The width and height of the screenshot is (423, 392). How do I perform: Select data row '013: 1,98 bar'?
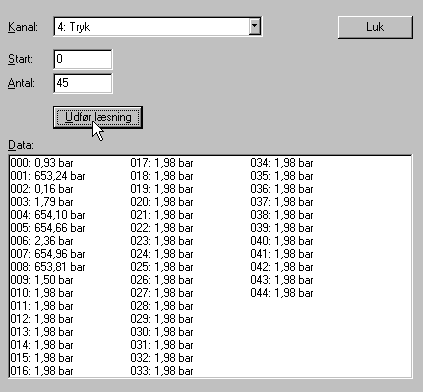[x=42, y=332]
